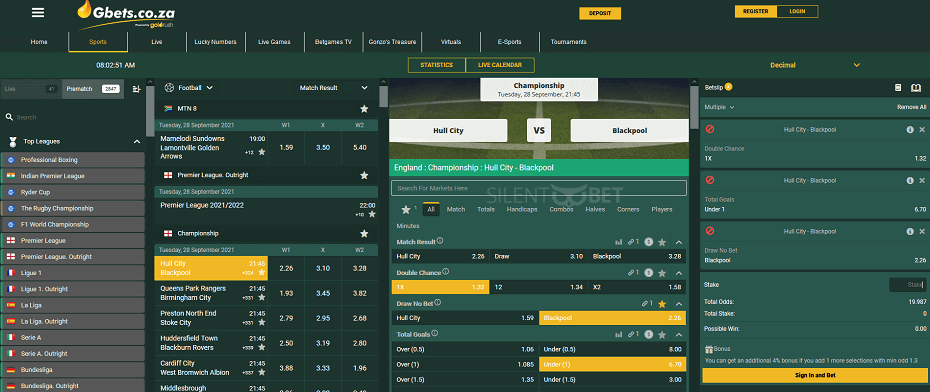Click the Deposit button
930x392 pixels.
600,13
